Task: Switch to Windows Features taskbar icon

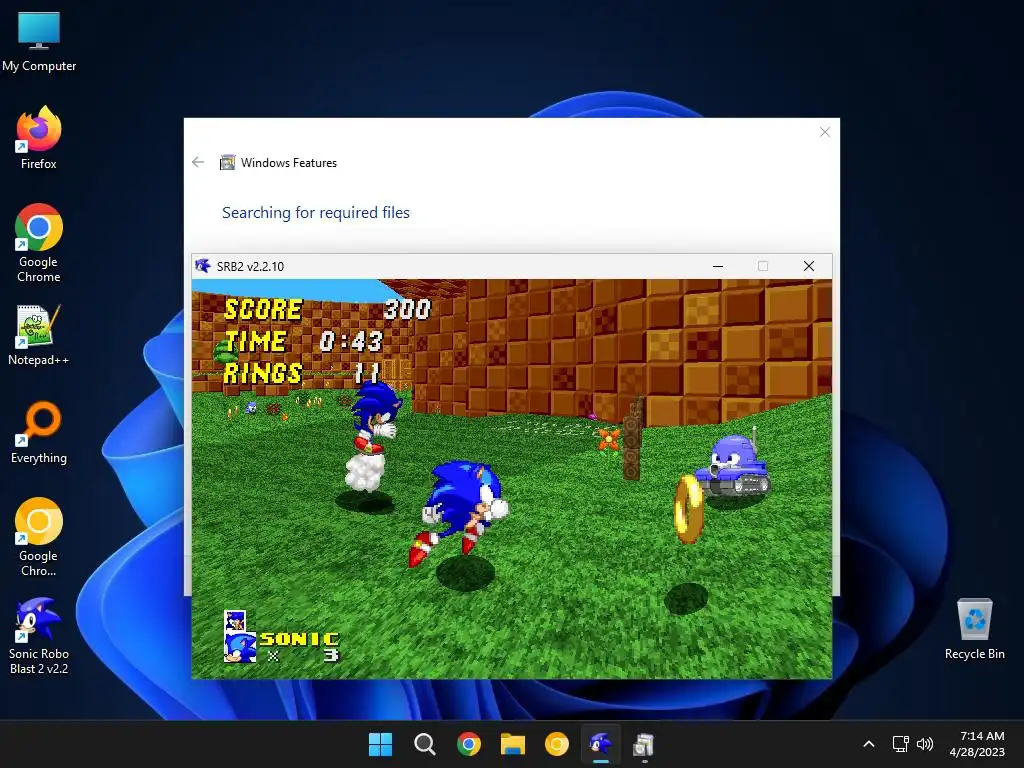Action: [644, 744]
